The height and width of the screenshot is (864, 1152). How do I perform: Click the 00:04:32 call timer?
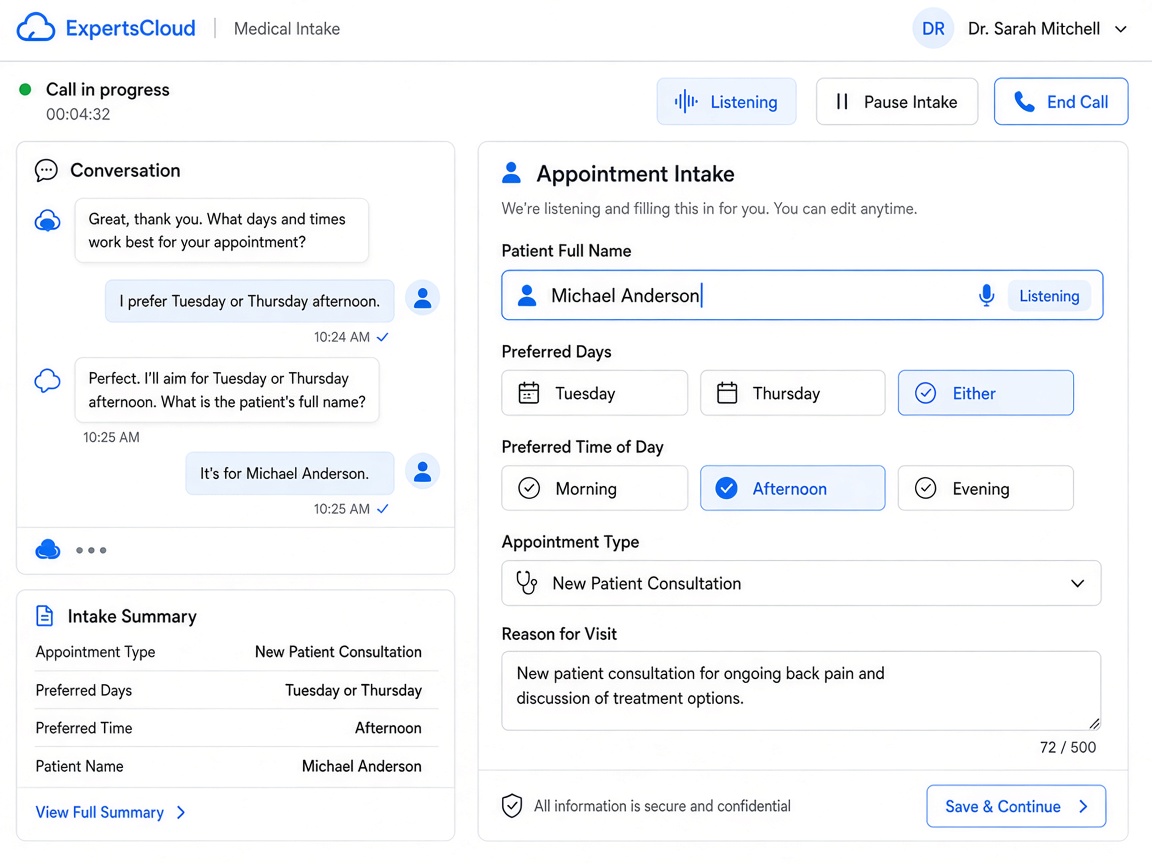pos(78,115)
